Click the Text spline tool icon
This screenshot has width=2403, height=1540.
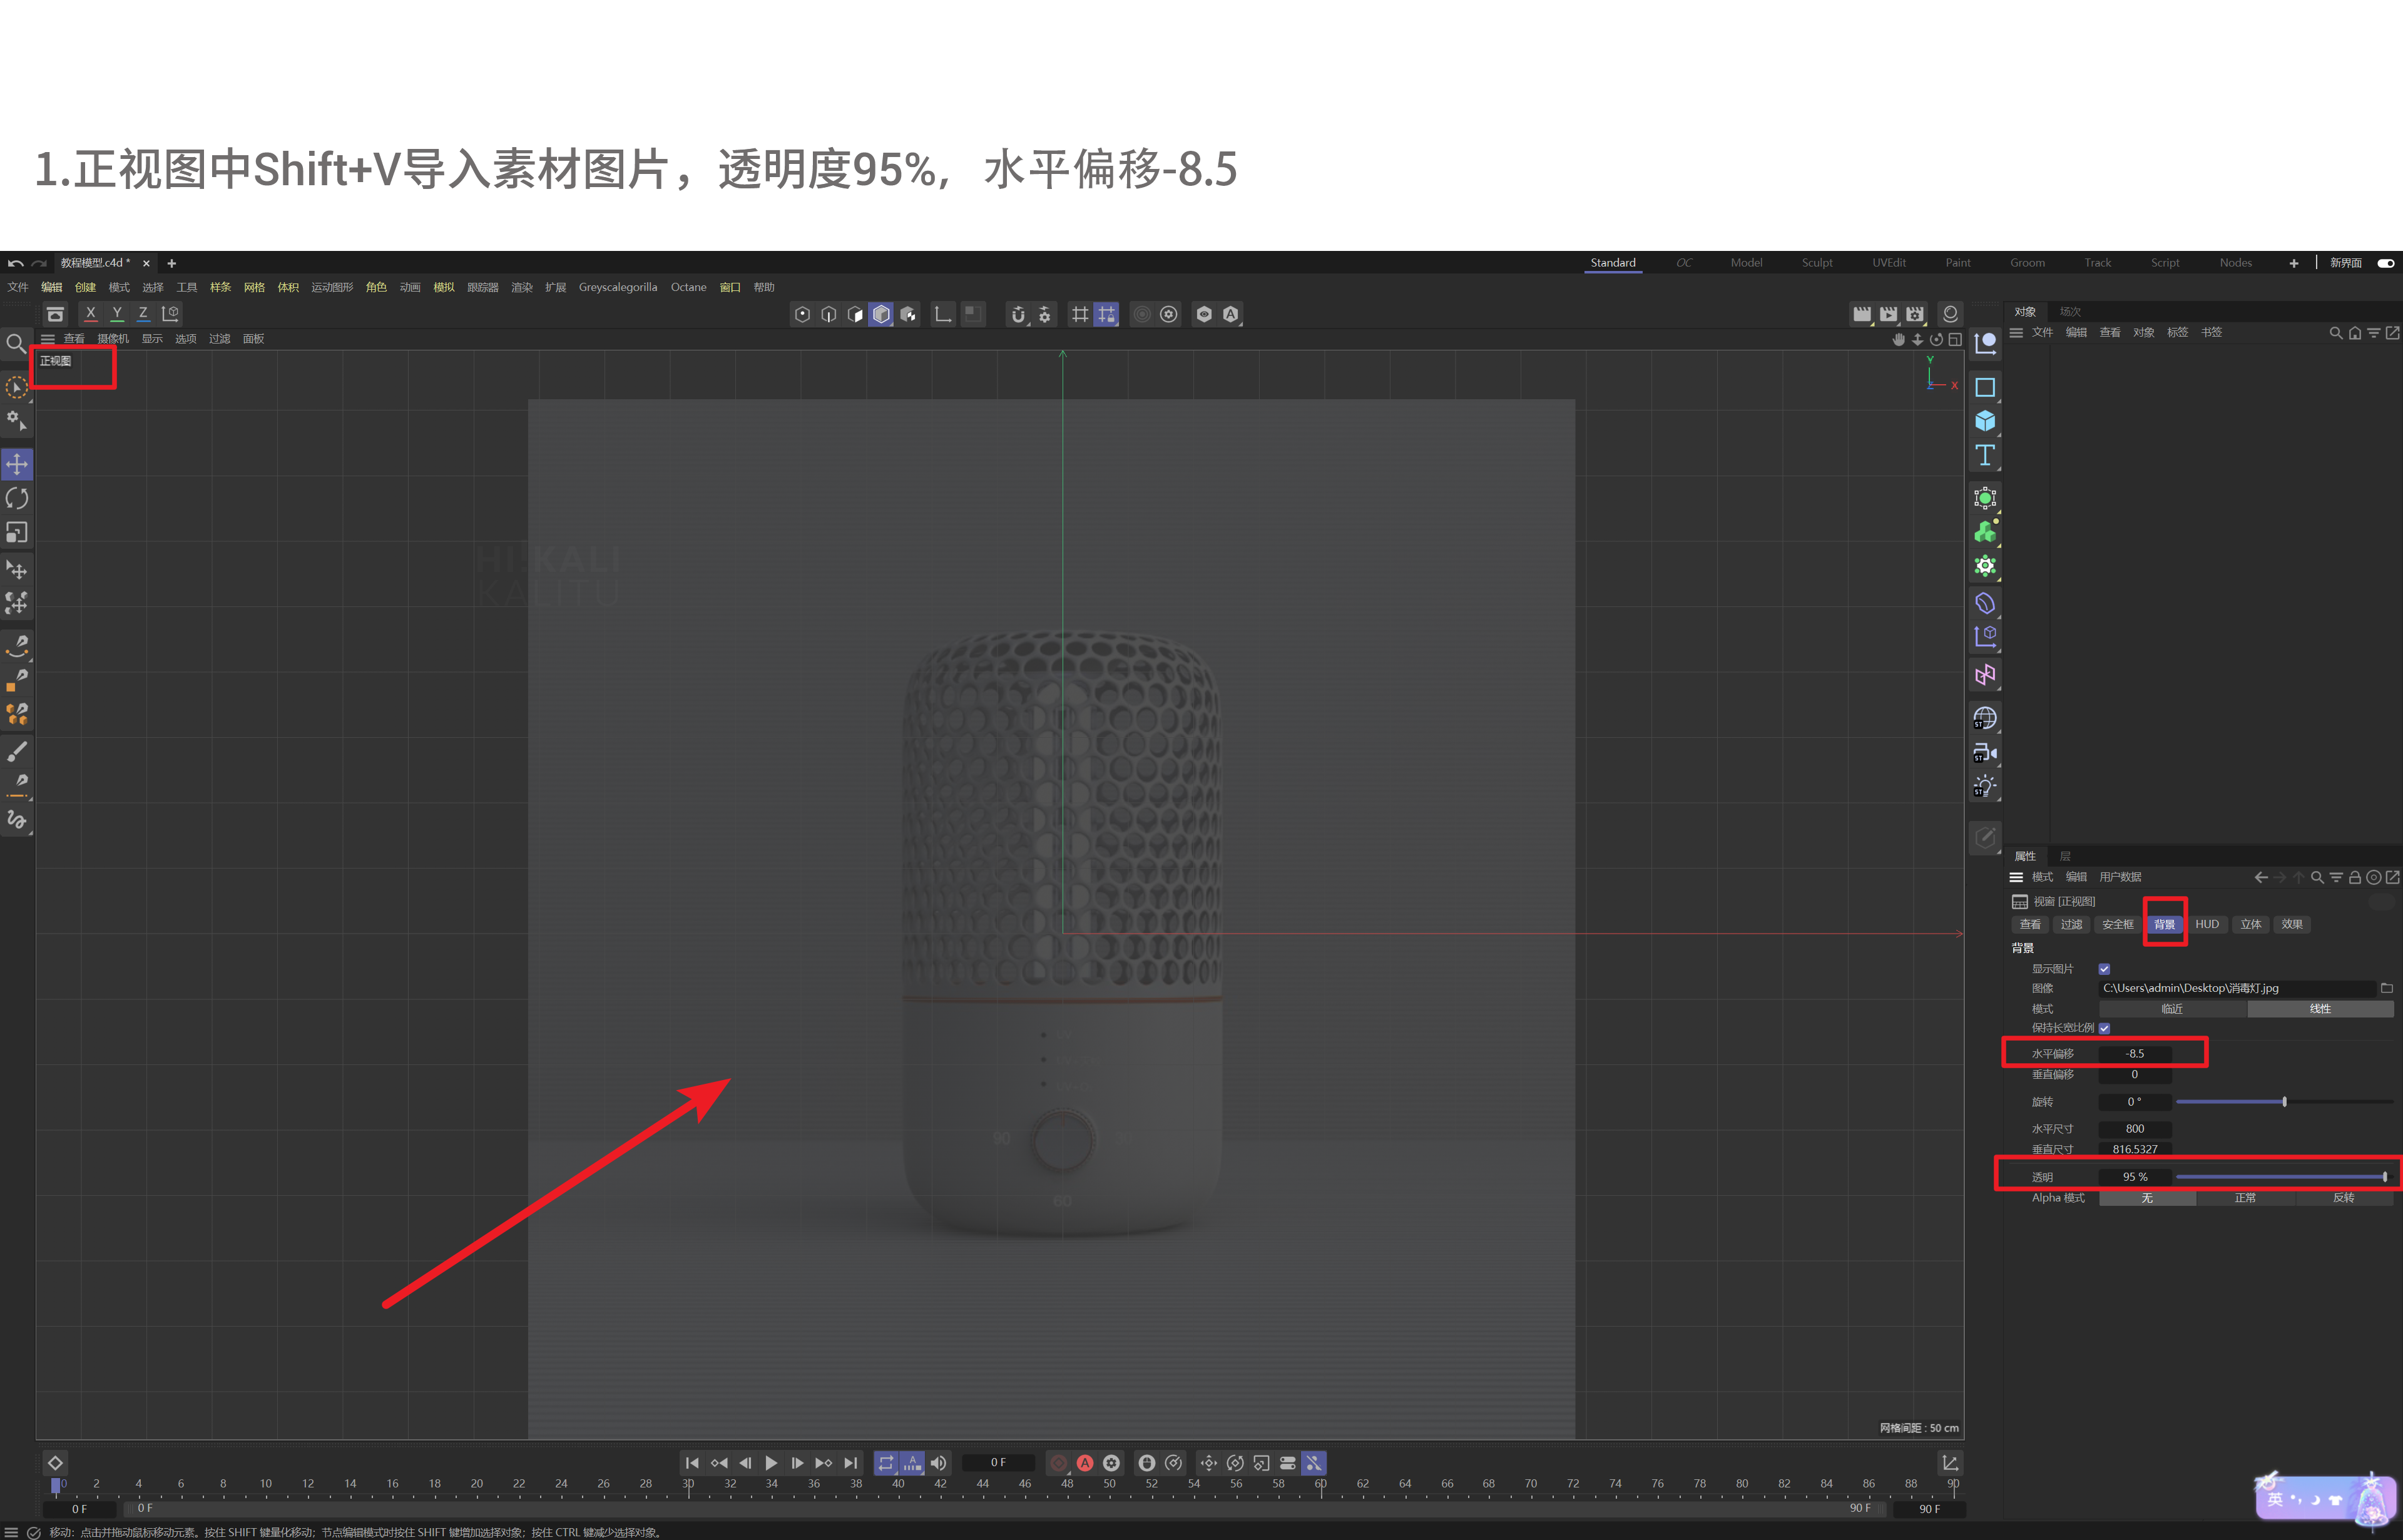(1985, 456)
